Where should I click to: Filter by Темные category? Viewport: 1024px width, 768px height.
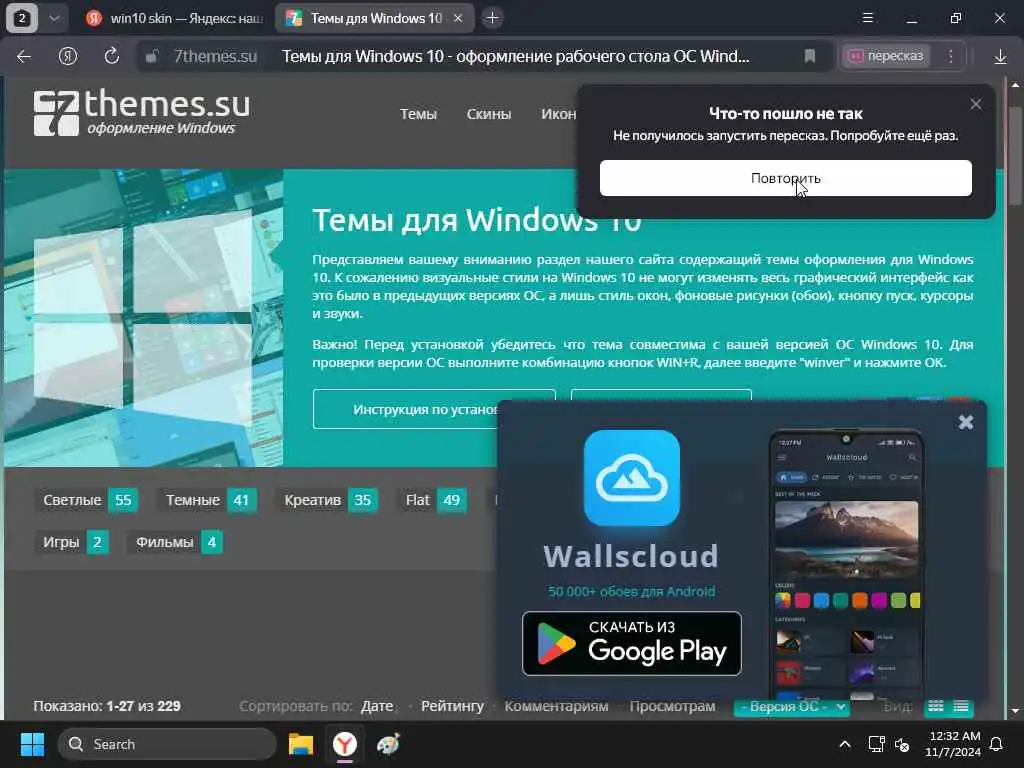point(206,500)
